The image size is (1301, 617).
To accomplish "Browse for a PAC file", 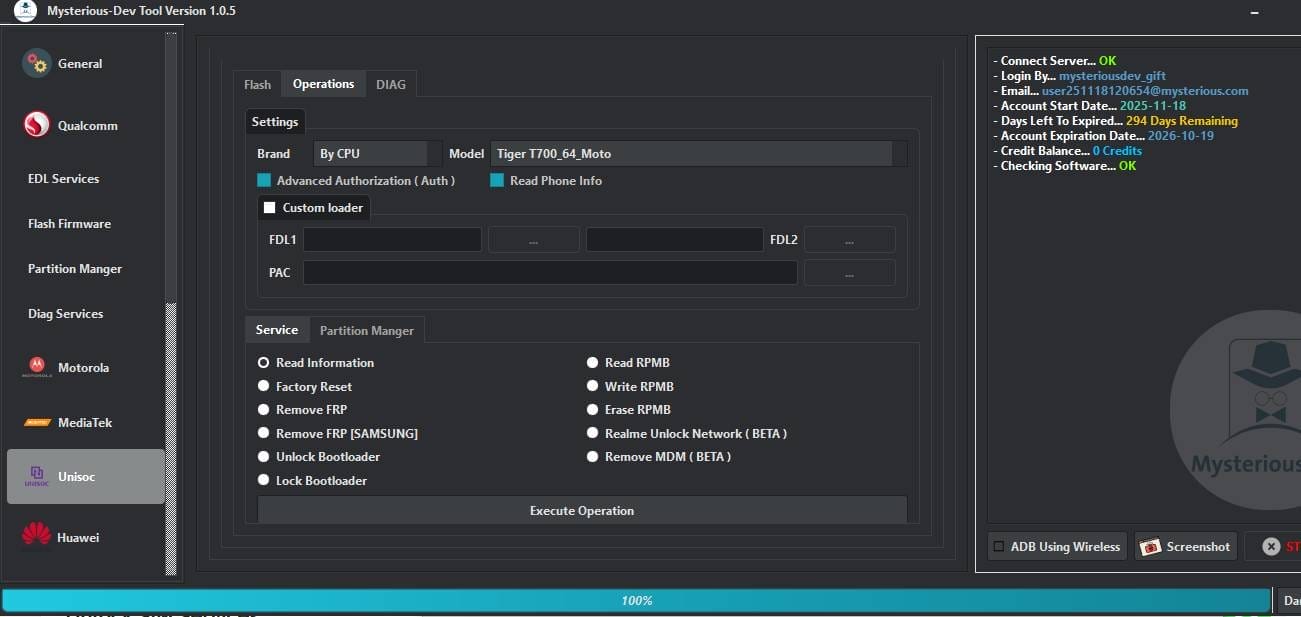I will [849, 272].
